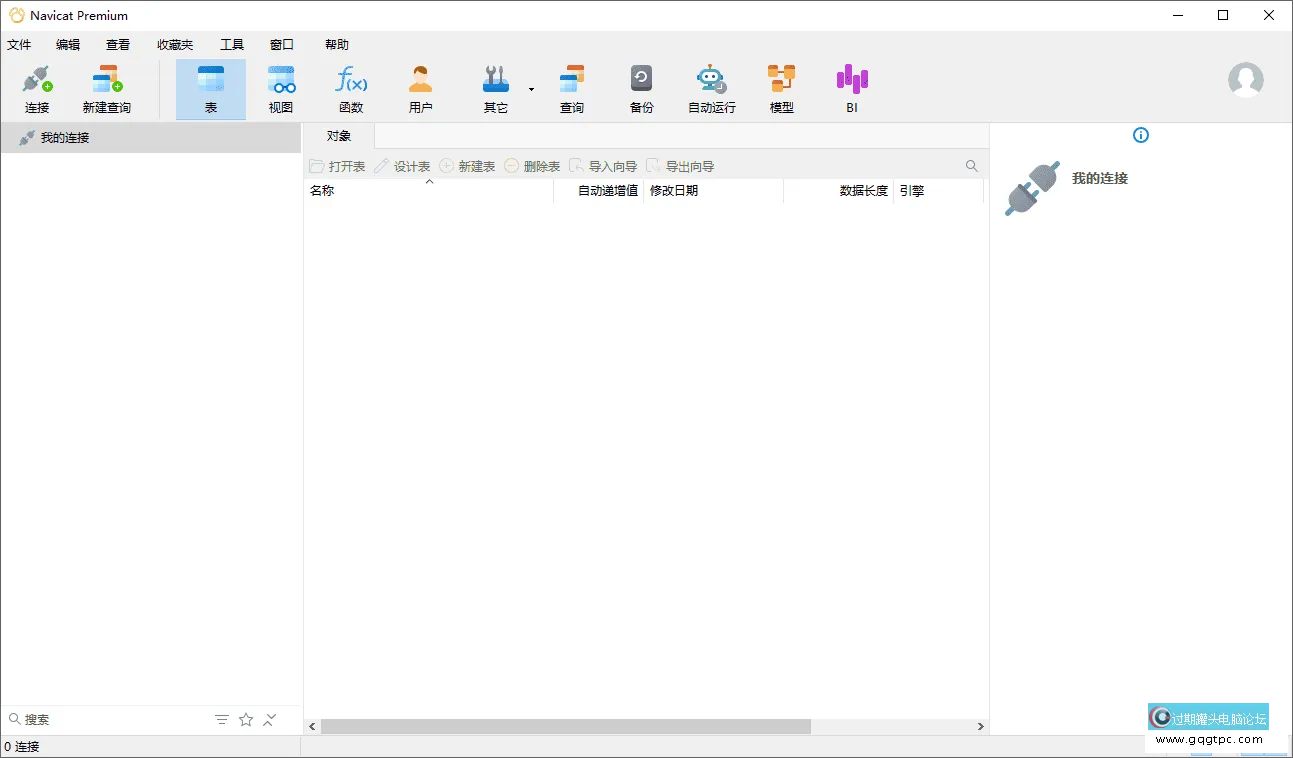
Task: Open the 连接 (Connection) creation tool
Action: pos(36,88)
